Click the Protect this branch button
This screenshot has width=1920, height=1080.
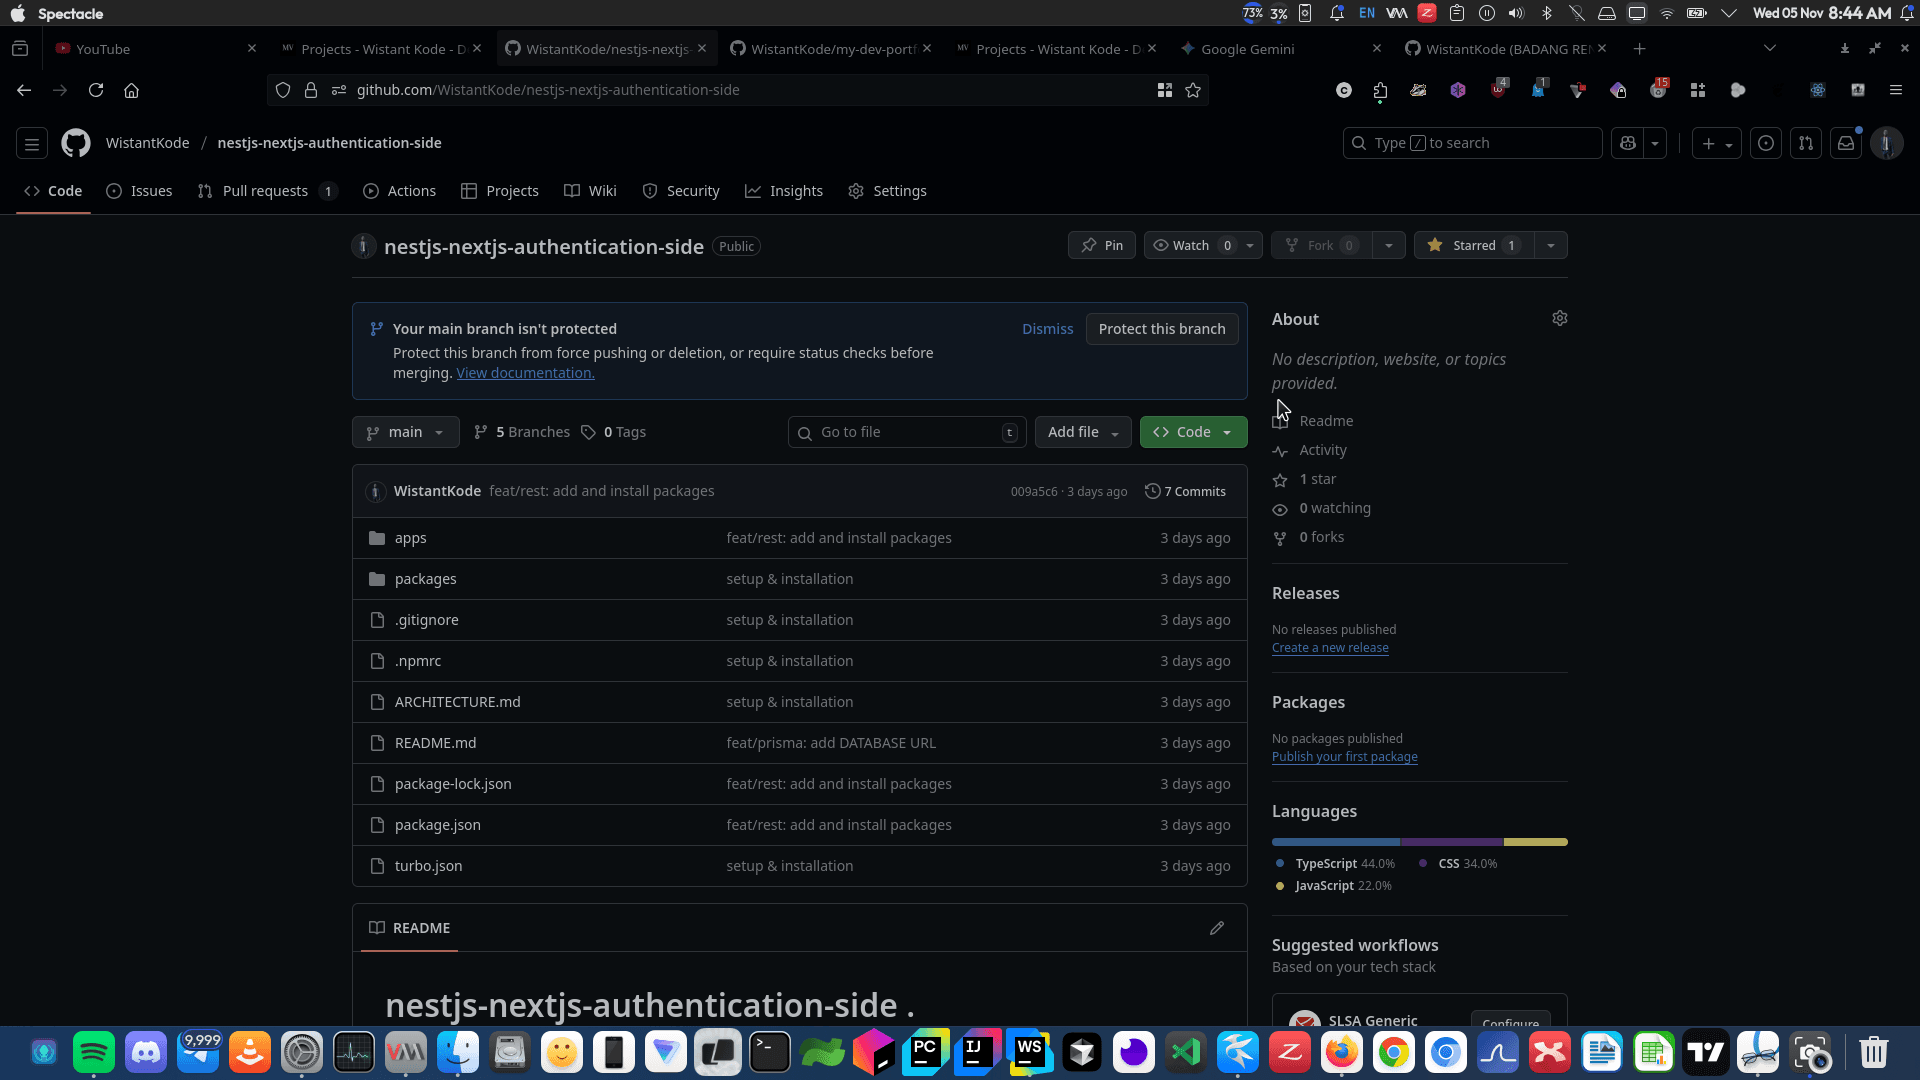tap(1161, 329)
